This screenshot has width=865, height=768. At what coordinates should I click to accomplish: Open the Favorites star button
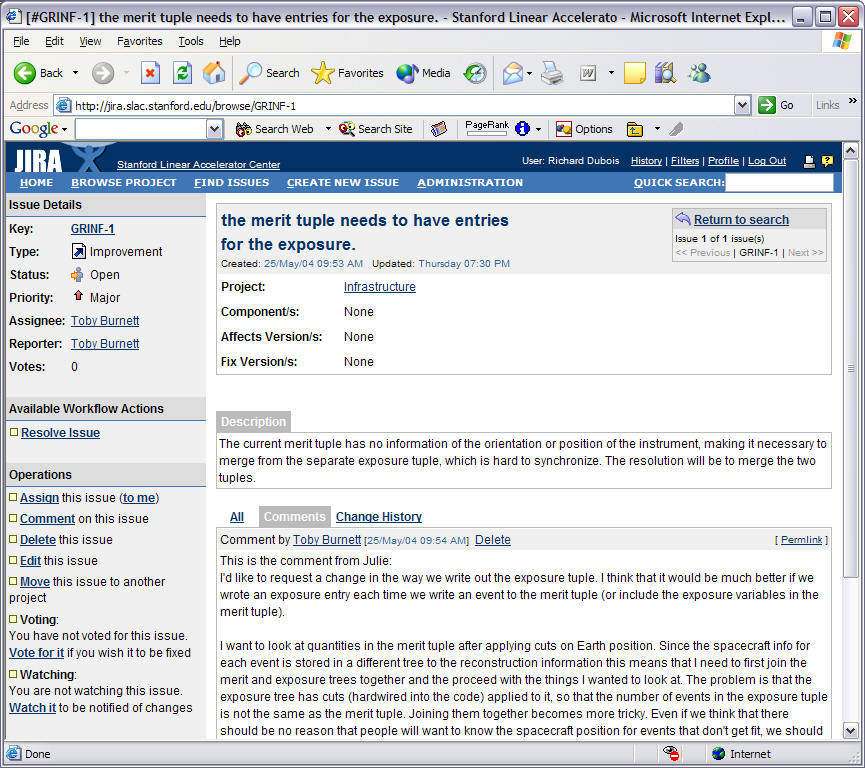coord(347,73)
